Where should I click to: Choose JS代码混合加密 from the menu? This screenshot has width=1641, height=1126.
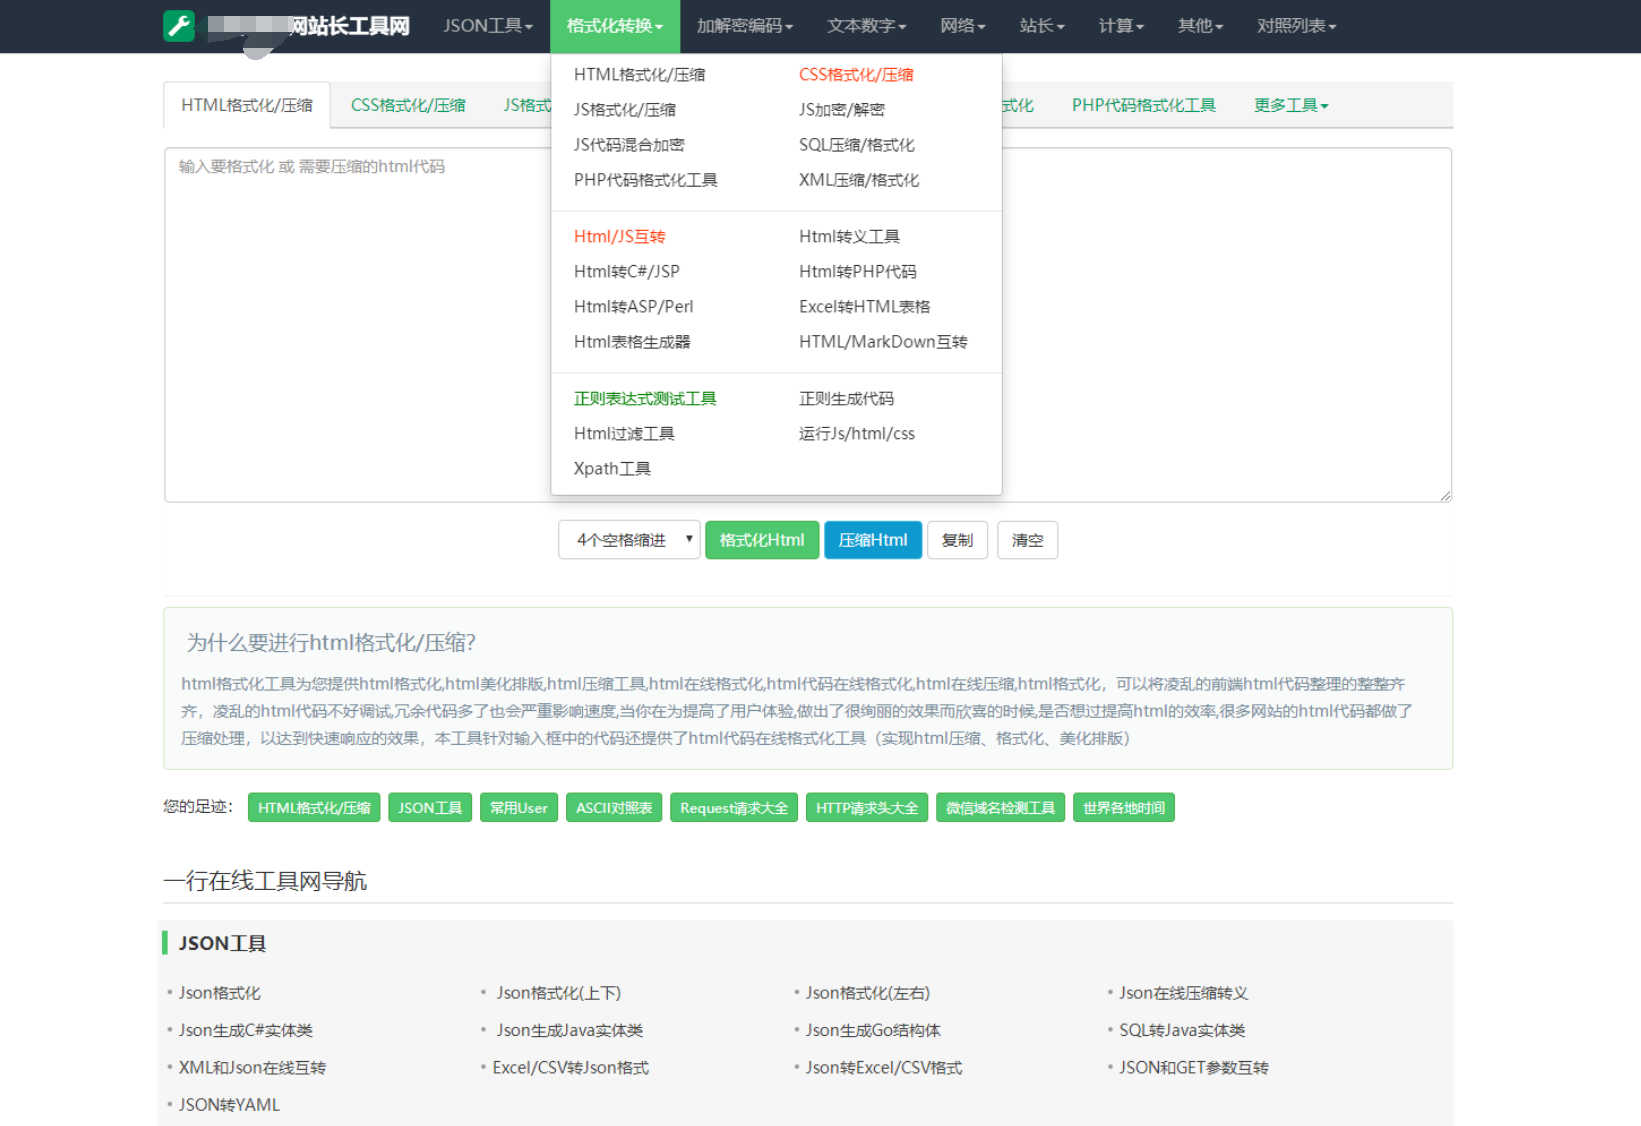point(629,144)
